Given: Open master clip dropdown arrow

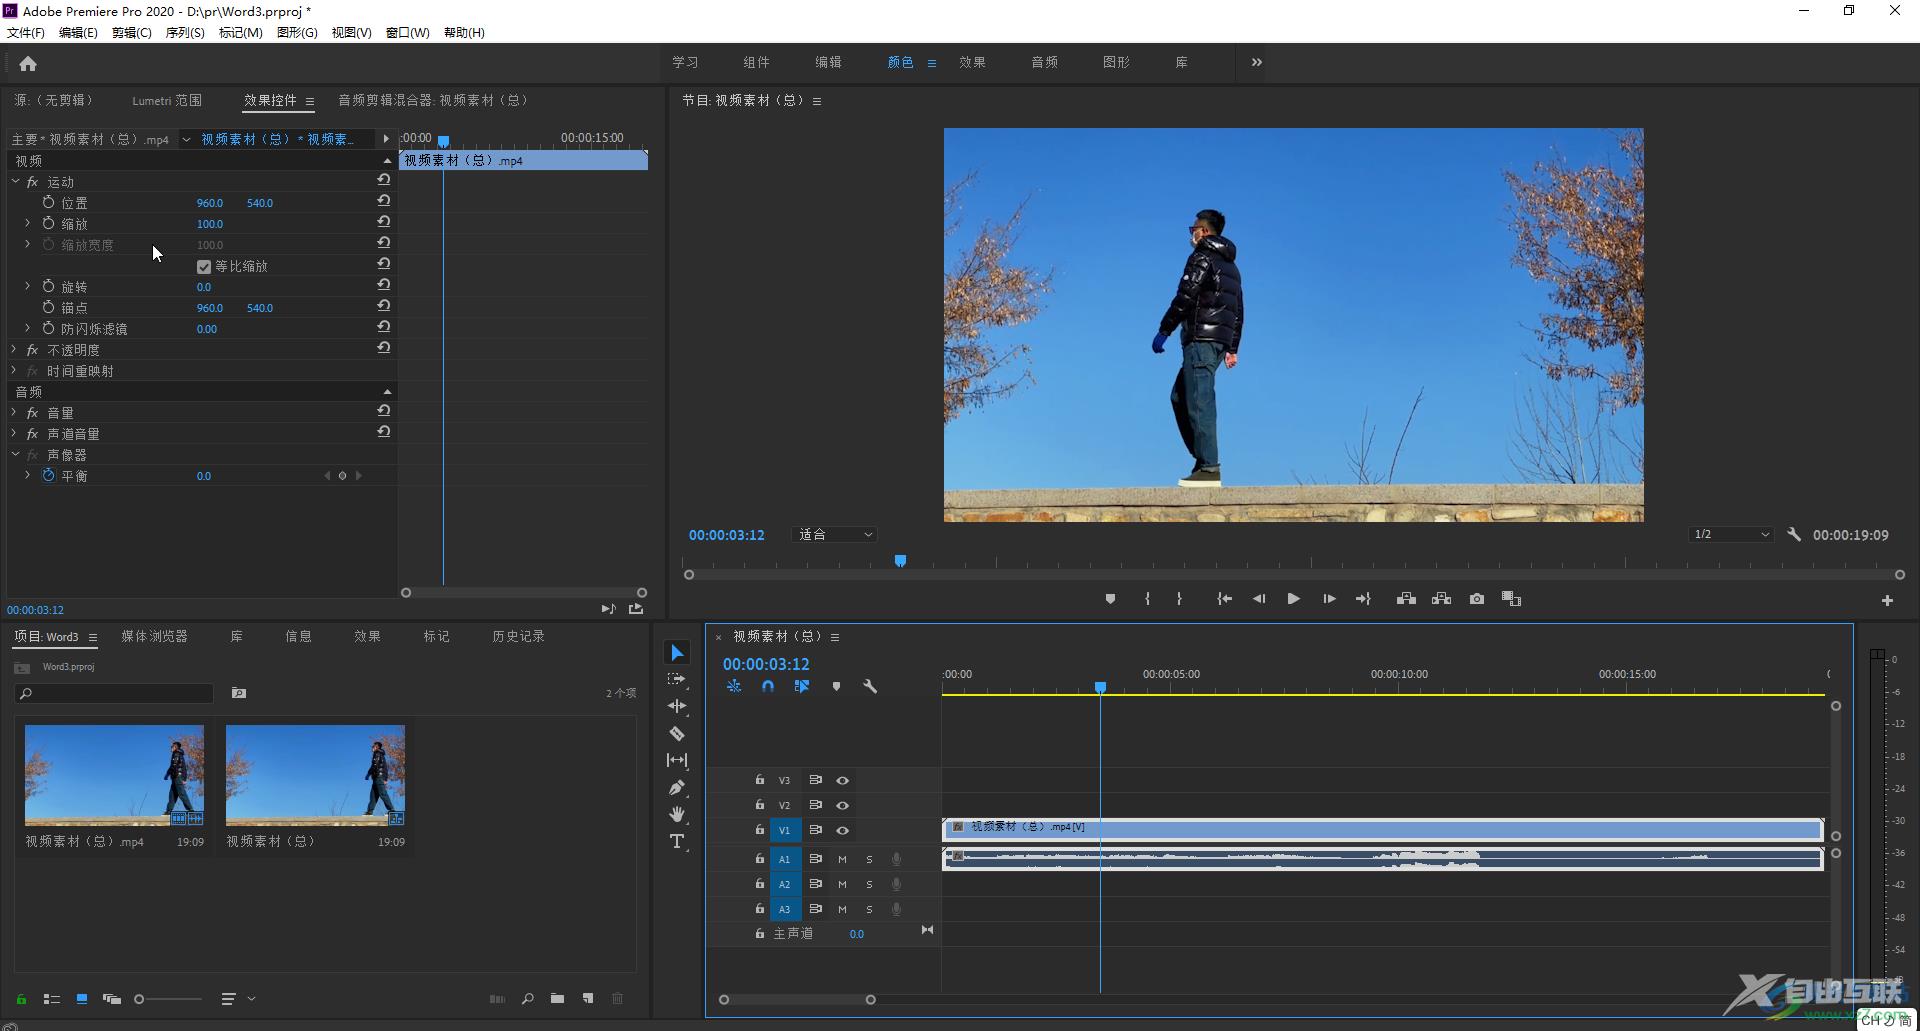Looking at the screenshot, I should point(186,139).
